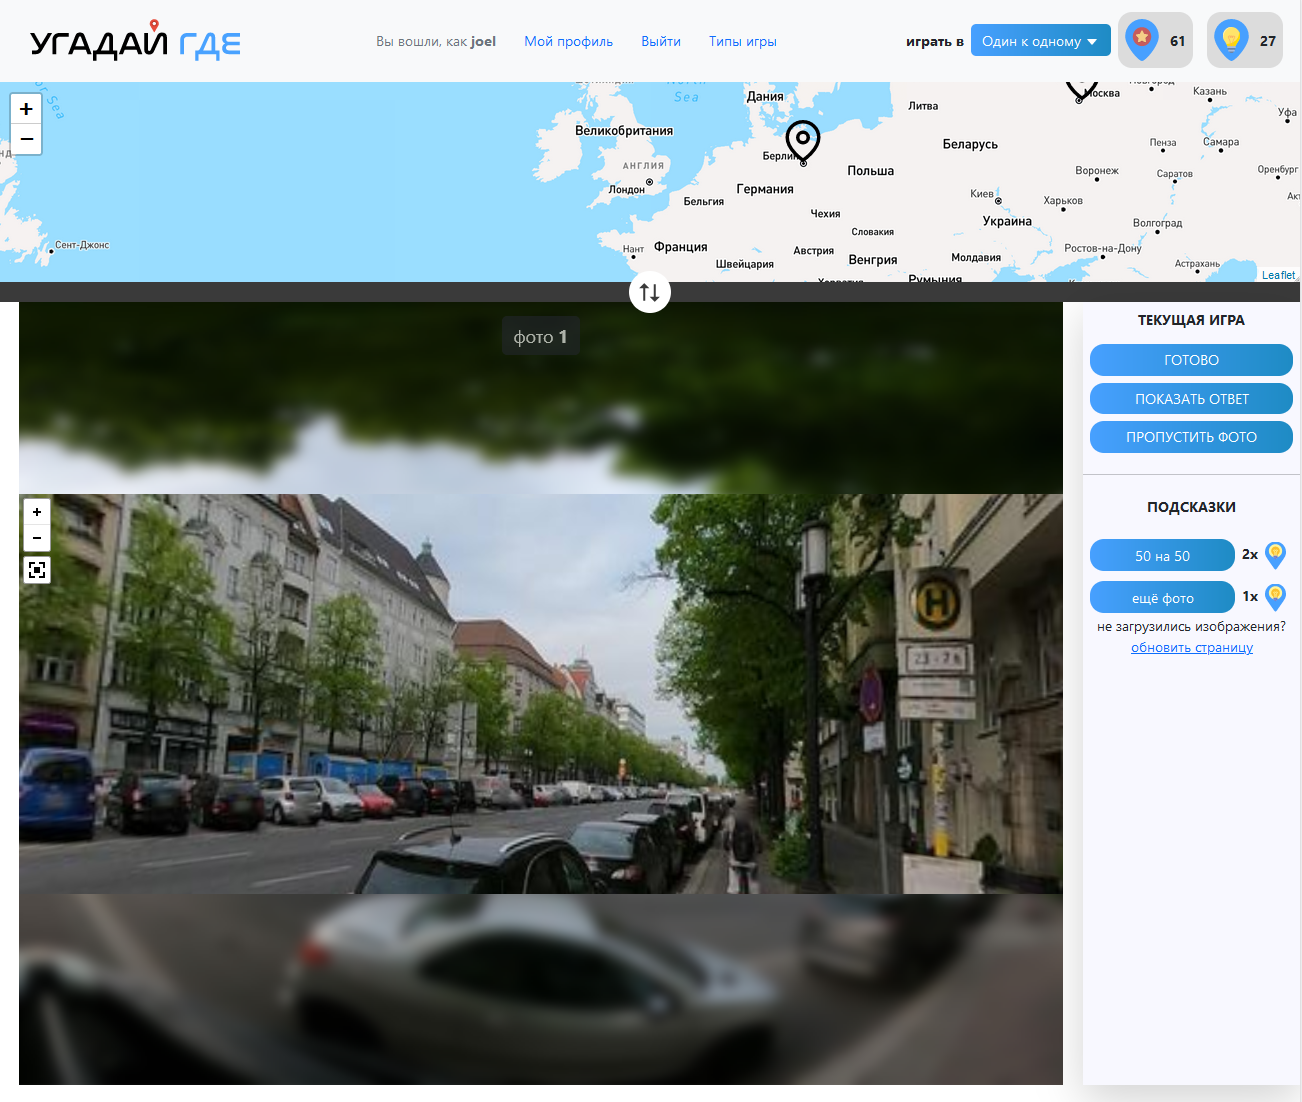The height and width of the screenshot is (1102, 1302).
Task: Click 'Волгоград' city on the map
Action: (1157, 223)
